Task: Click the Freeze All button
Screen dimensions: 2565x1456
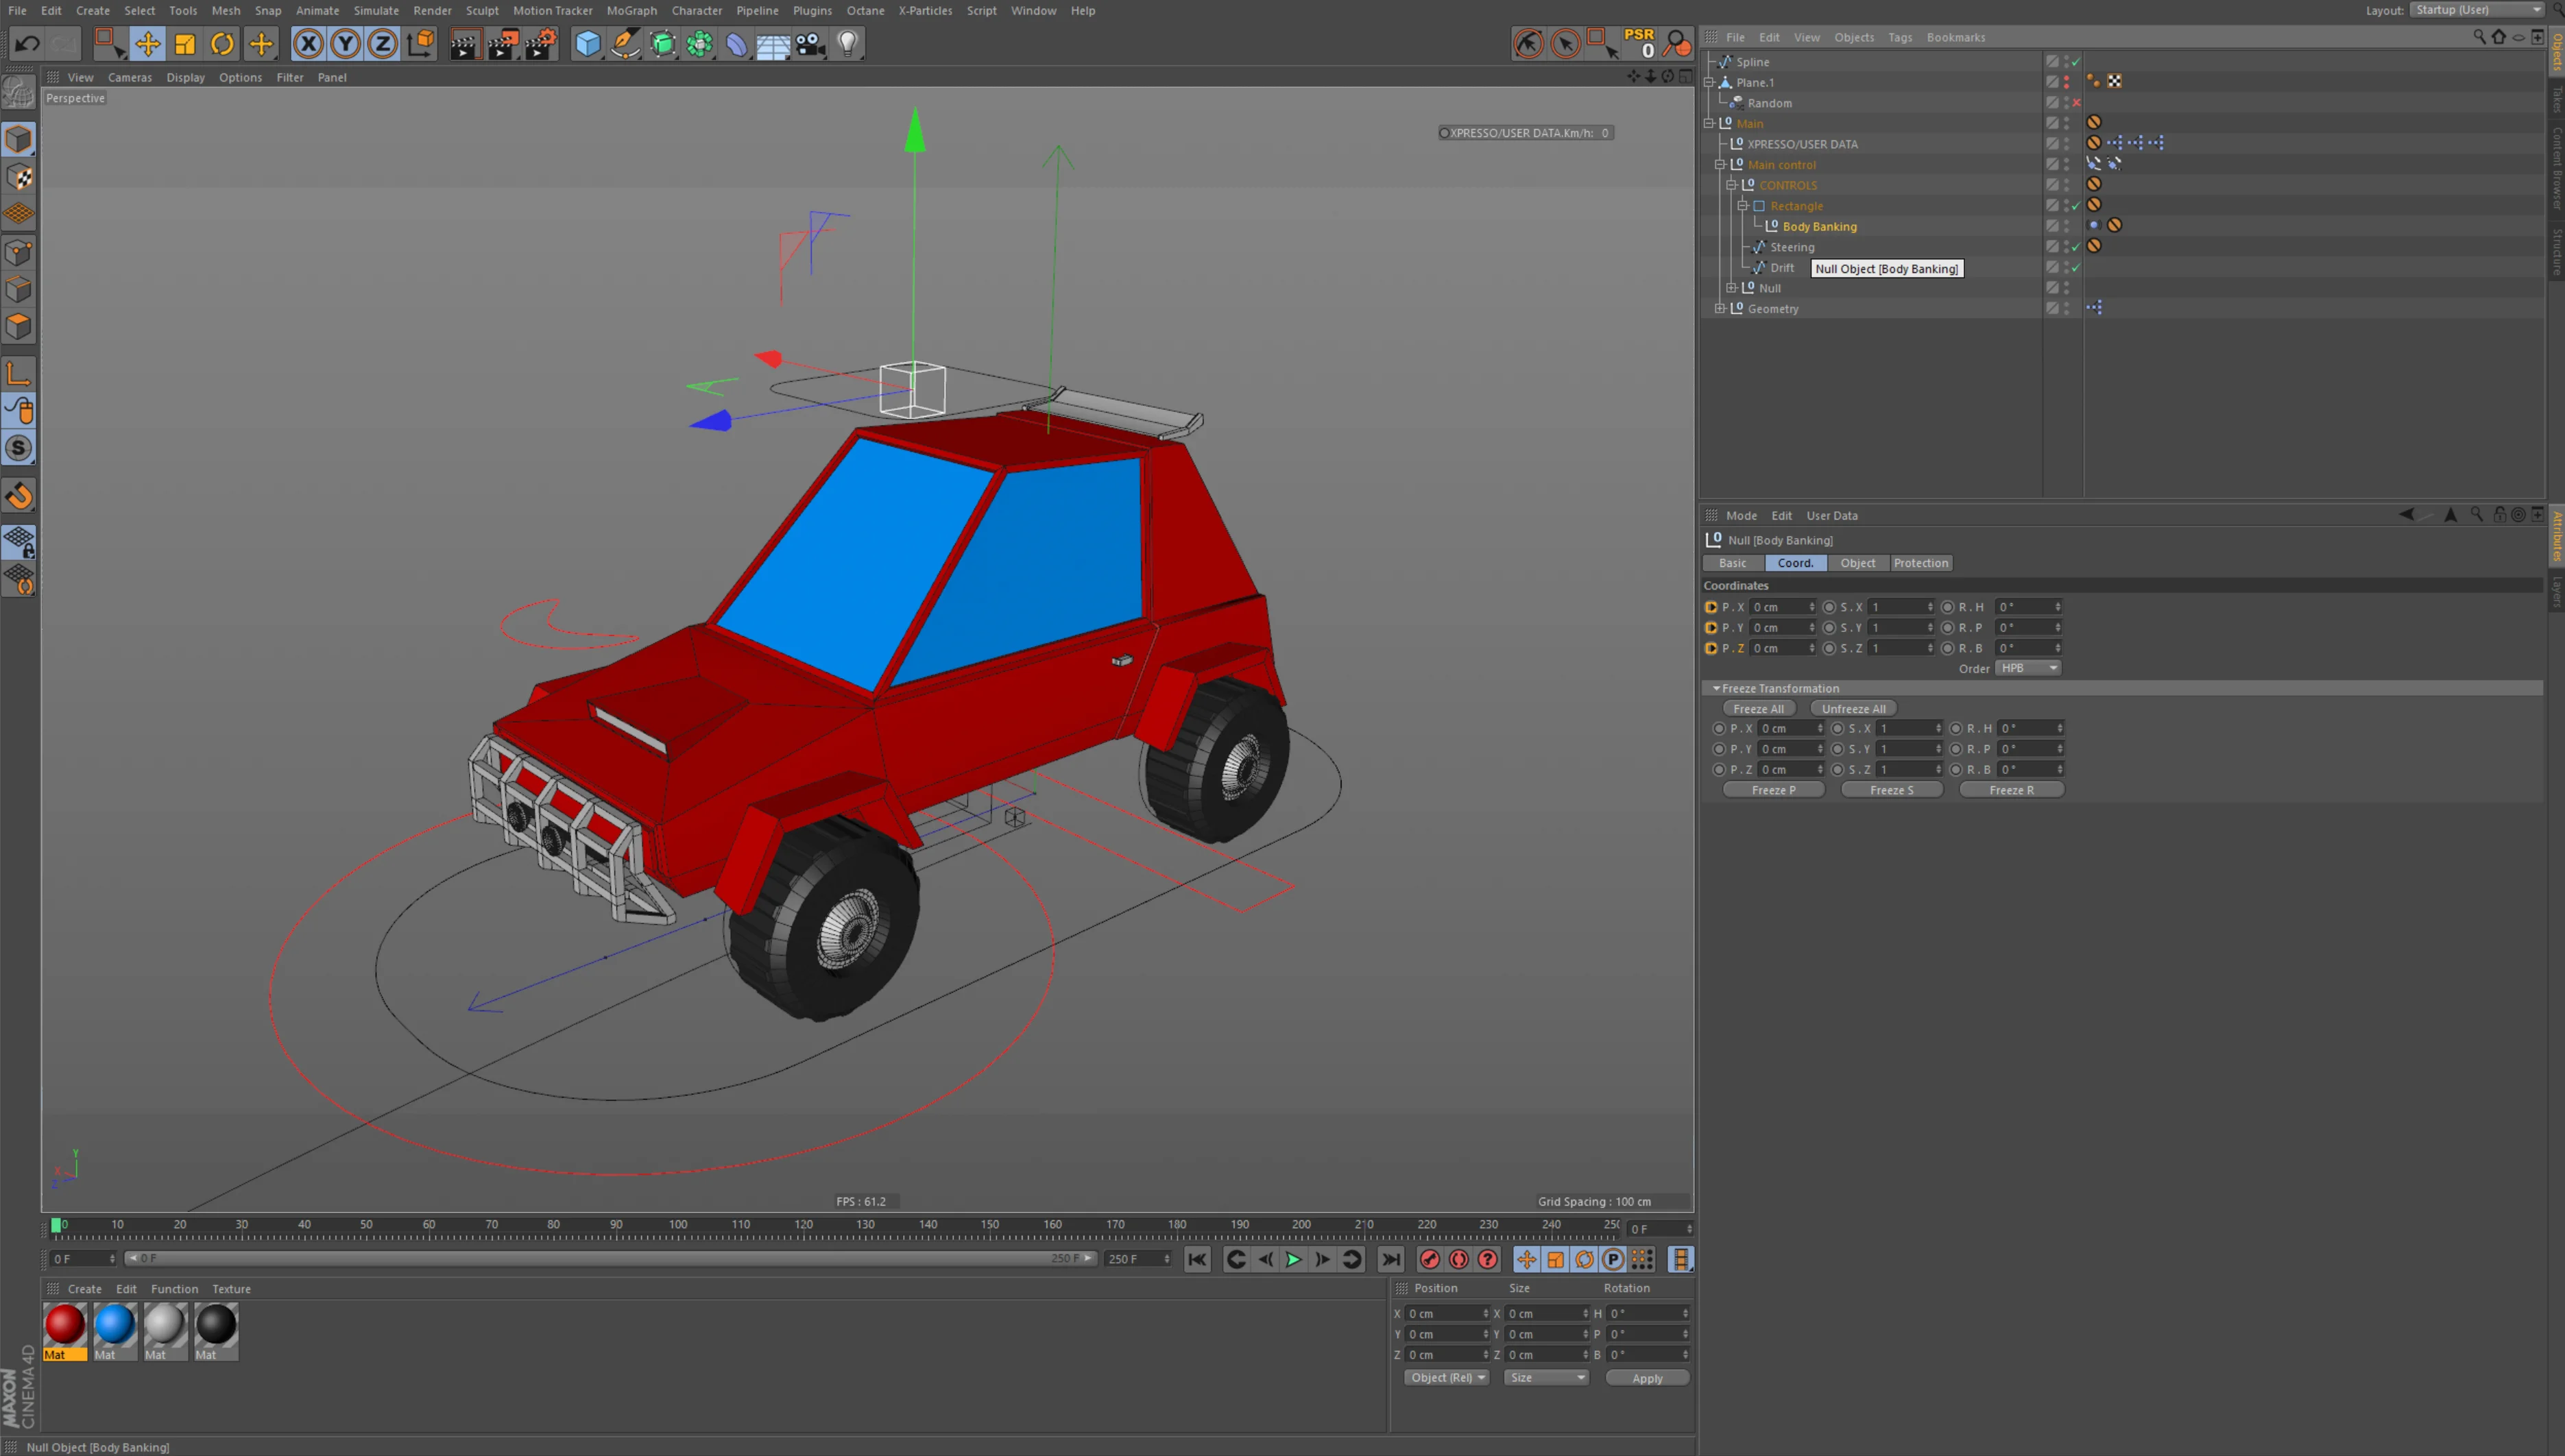Action: point(1759,708)
